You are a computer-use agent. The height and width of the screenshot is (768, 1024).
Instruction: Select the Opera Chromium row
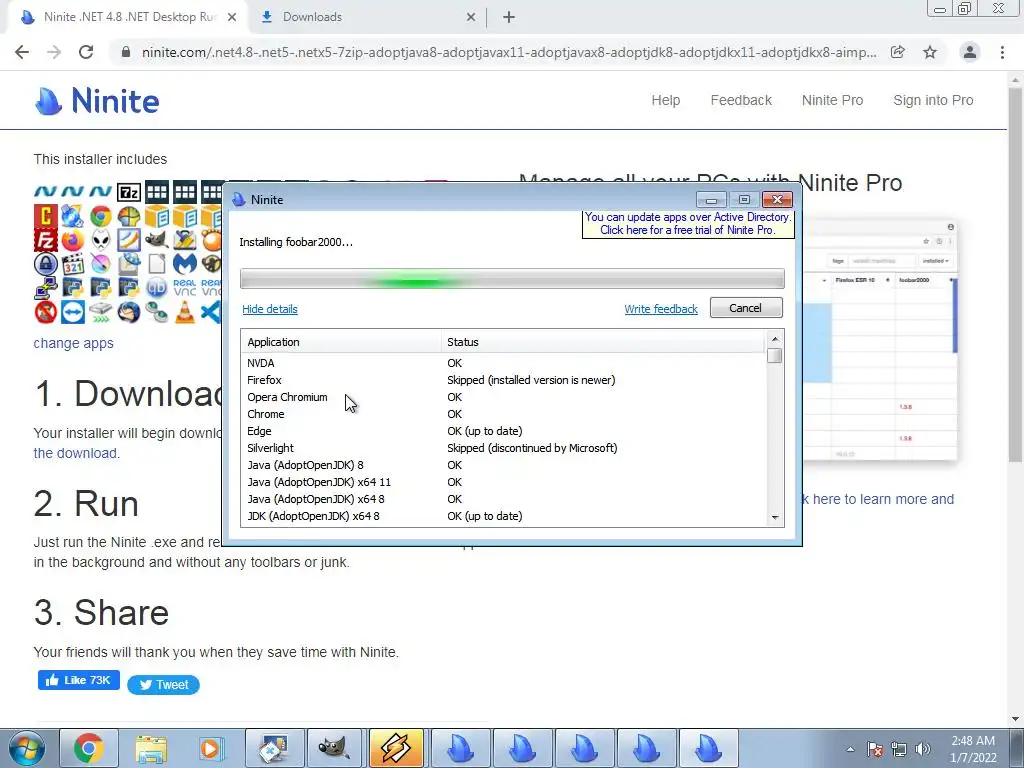pyautogui.click(x=503, y=397)
